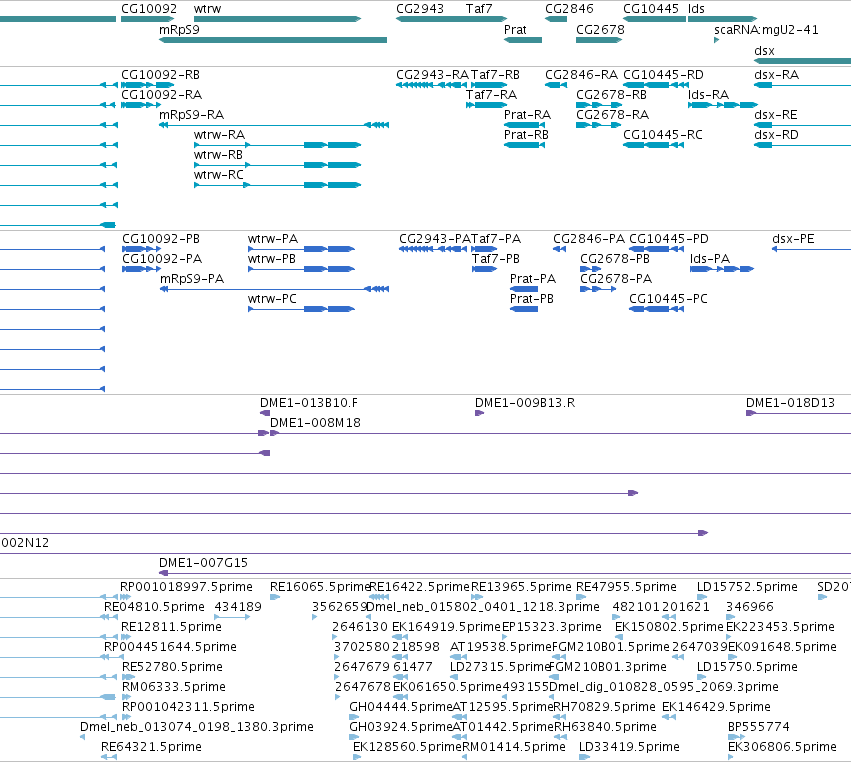Select EST Dmel_neb_013074_0198_1380.3prime
The width and height of the screenshot is (851, 762).
pos(82,737)
